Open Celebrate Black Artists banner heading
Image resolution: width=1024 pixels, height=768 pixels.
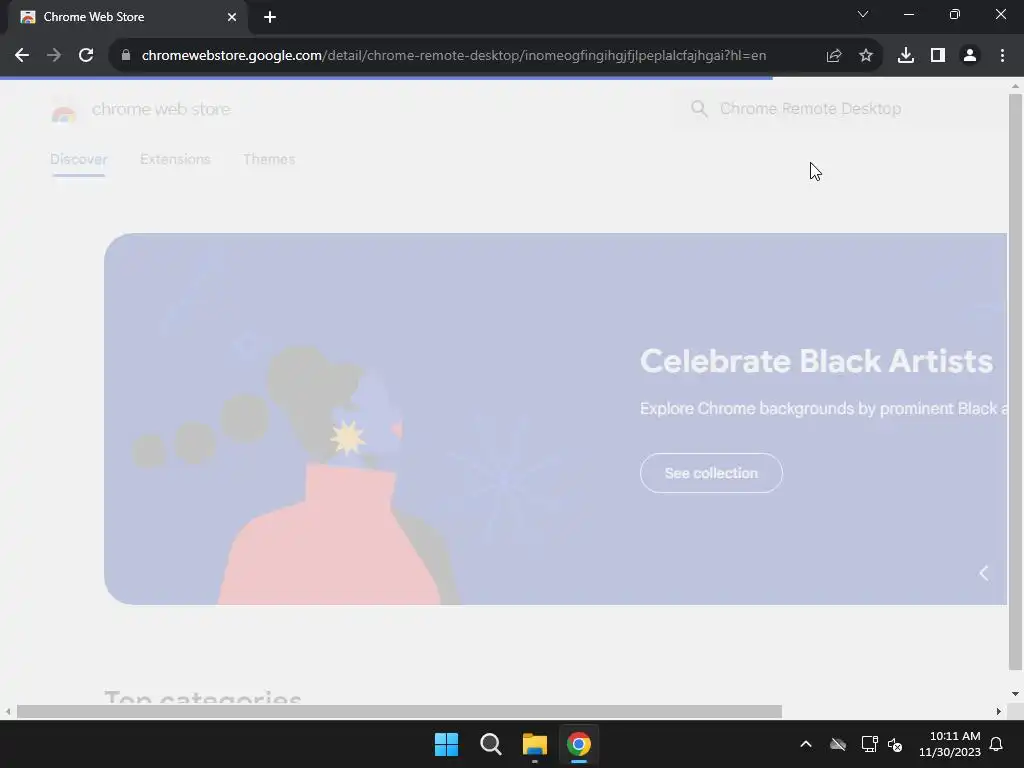[816, 361]
